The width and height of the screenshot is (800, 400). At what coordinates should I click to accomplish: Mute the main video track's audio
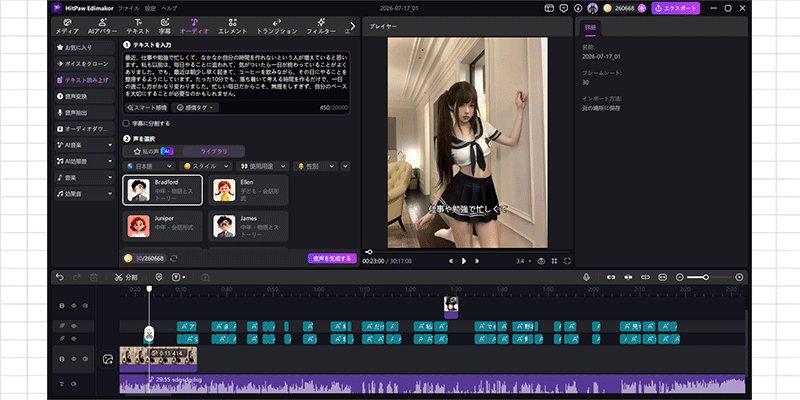(x=85, y=359)
